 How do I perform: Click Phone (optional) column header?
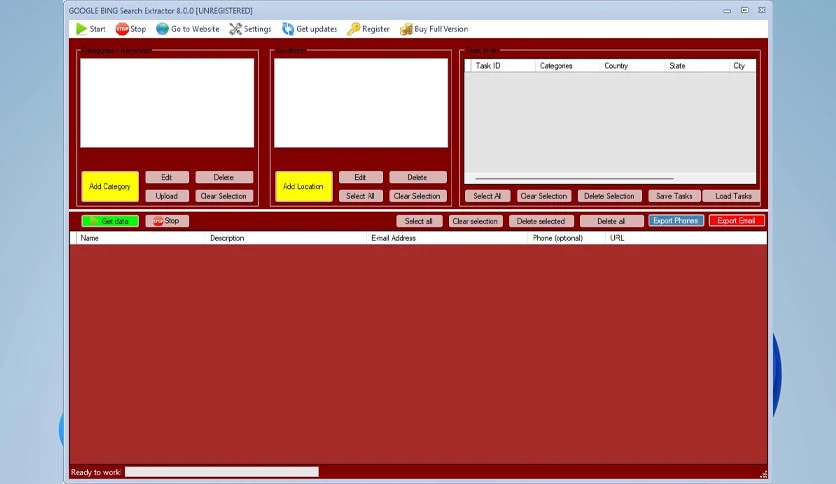(x=567, y=238)
